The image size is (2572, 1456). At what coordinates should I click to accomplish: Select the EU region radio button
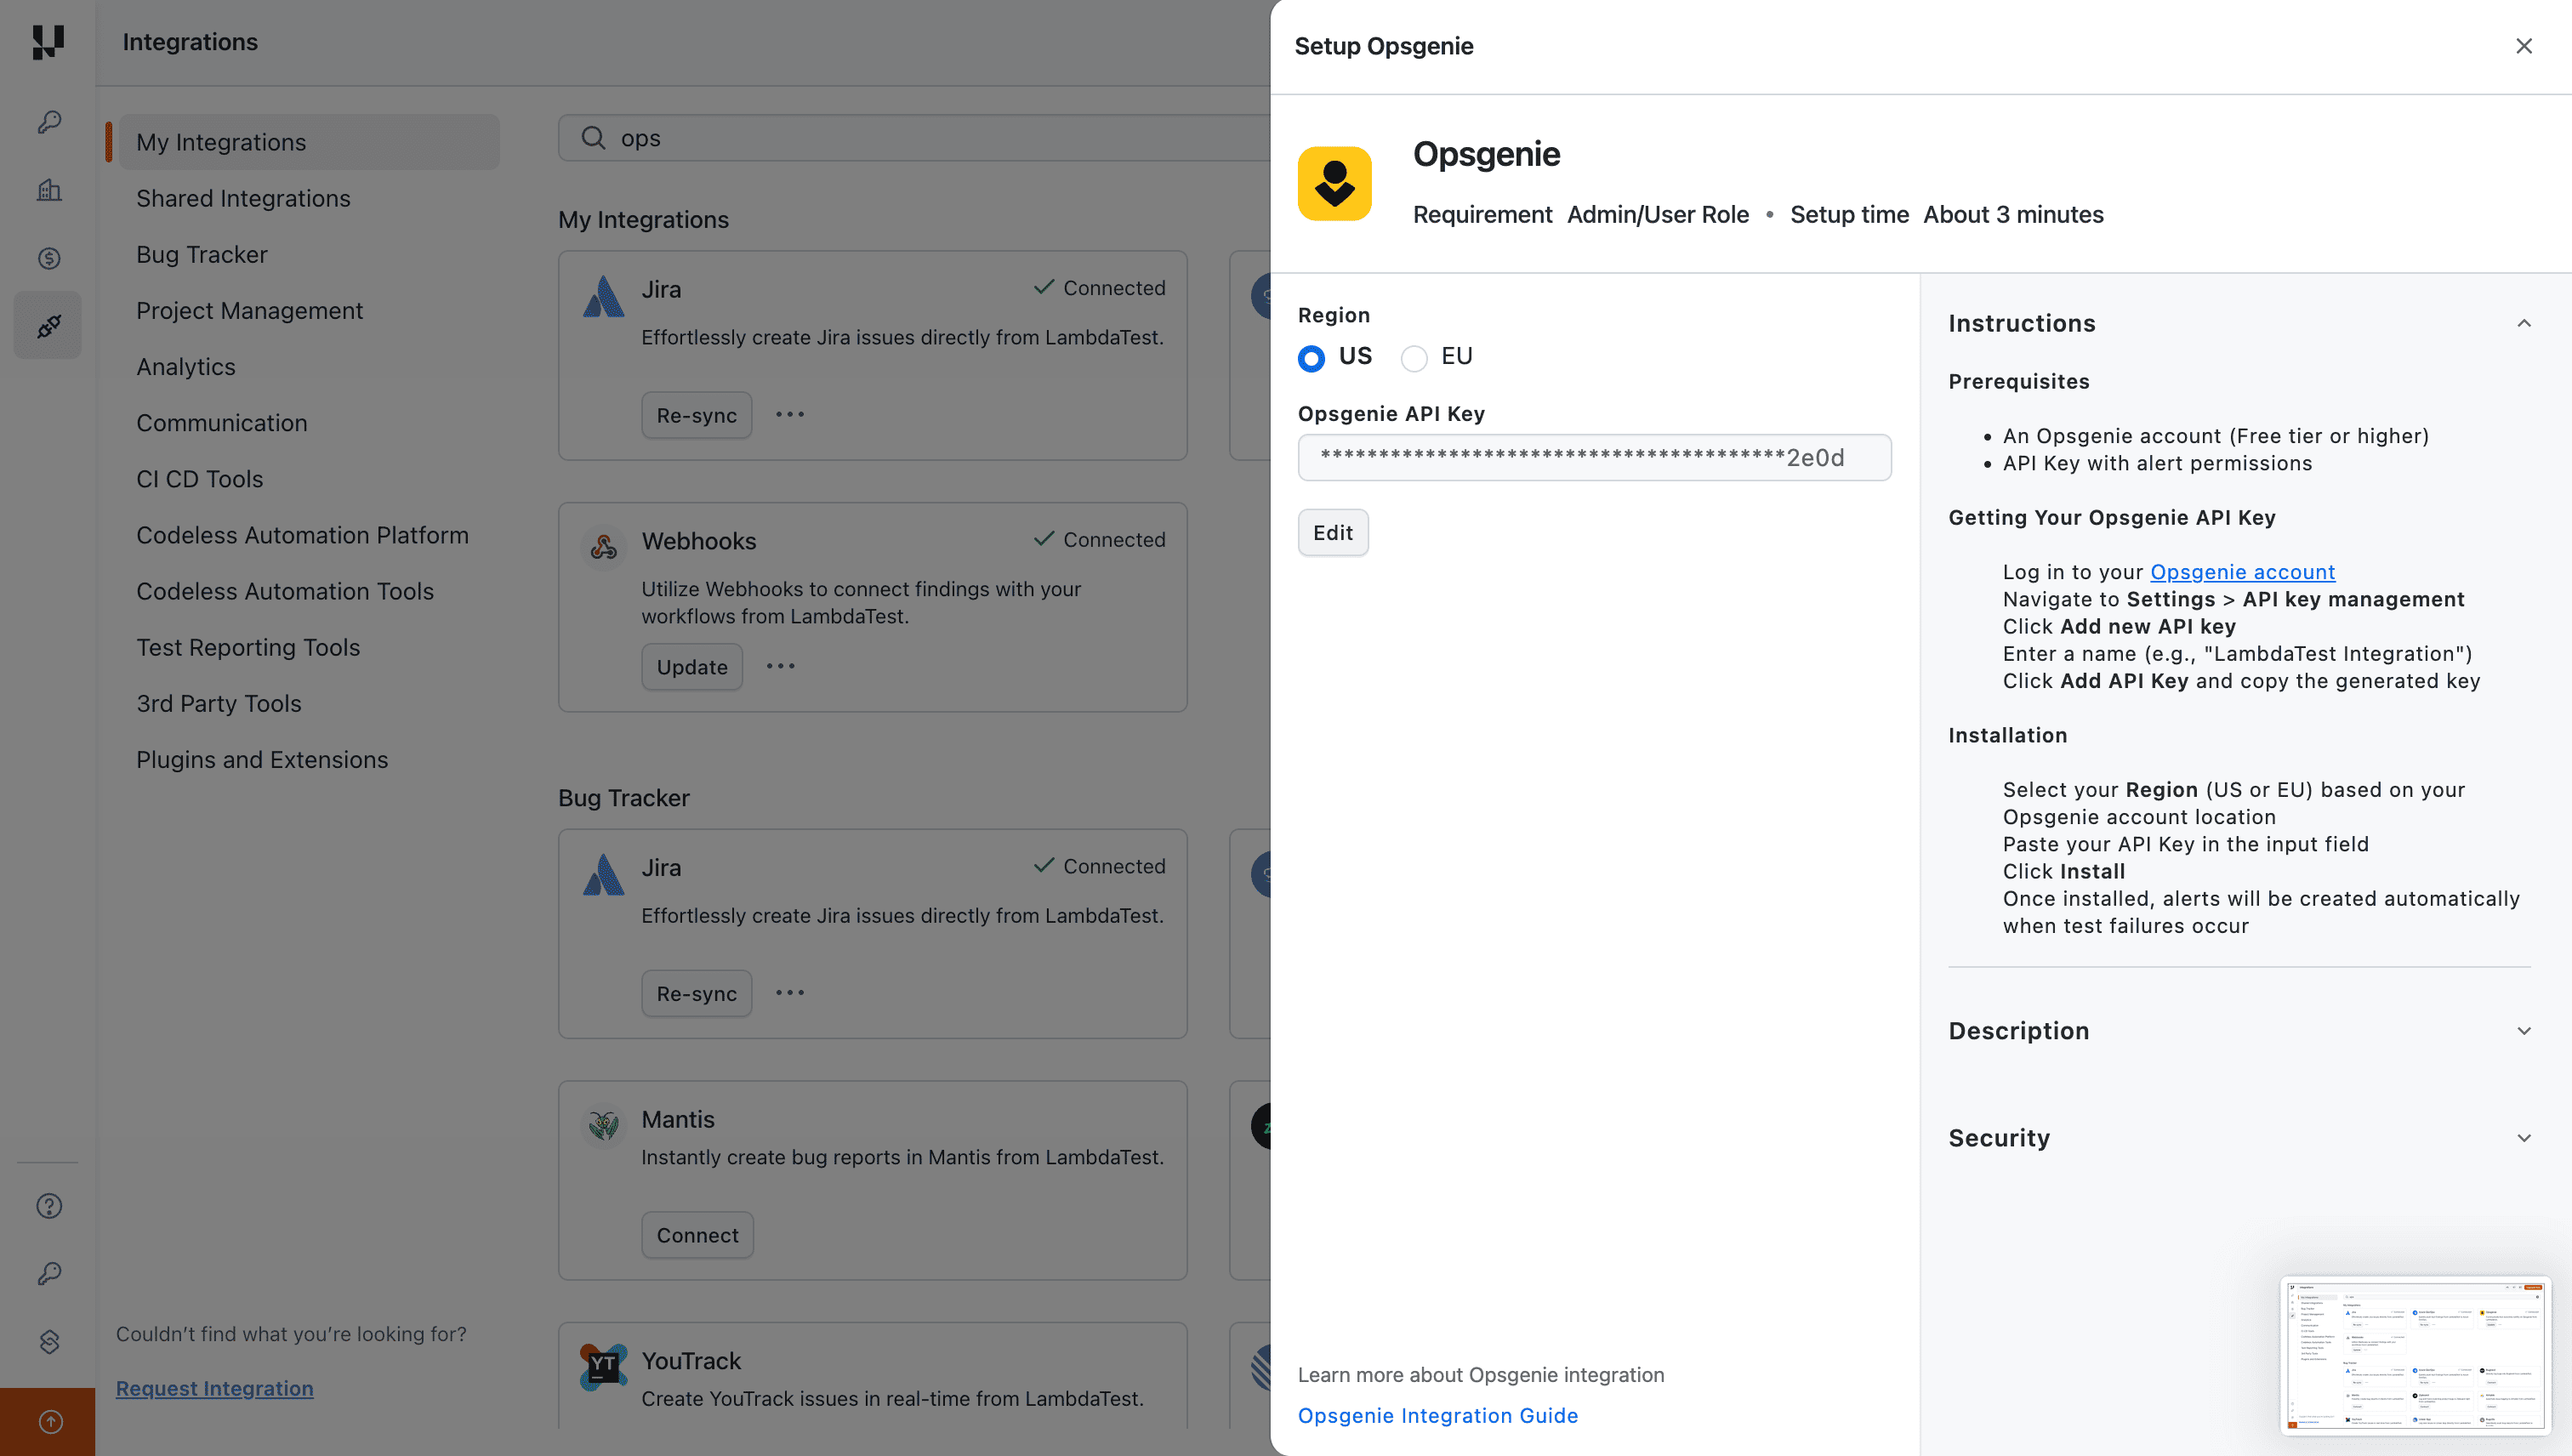point(1413,357)
